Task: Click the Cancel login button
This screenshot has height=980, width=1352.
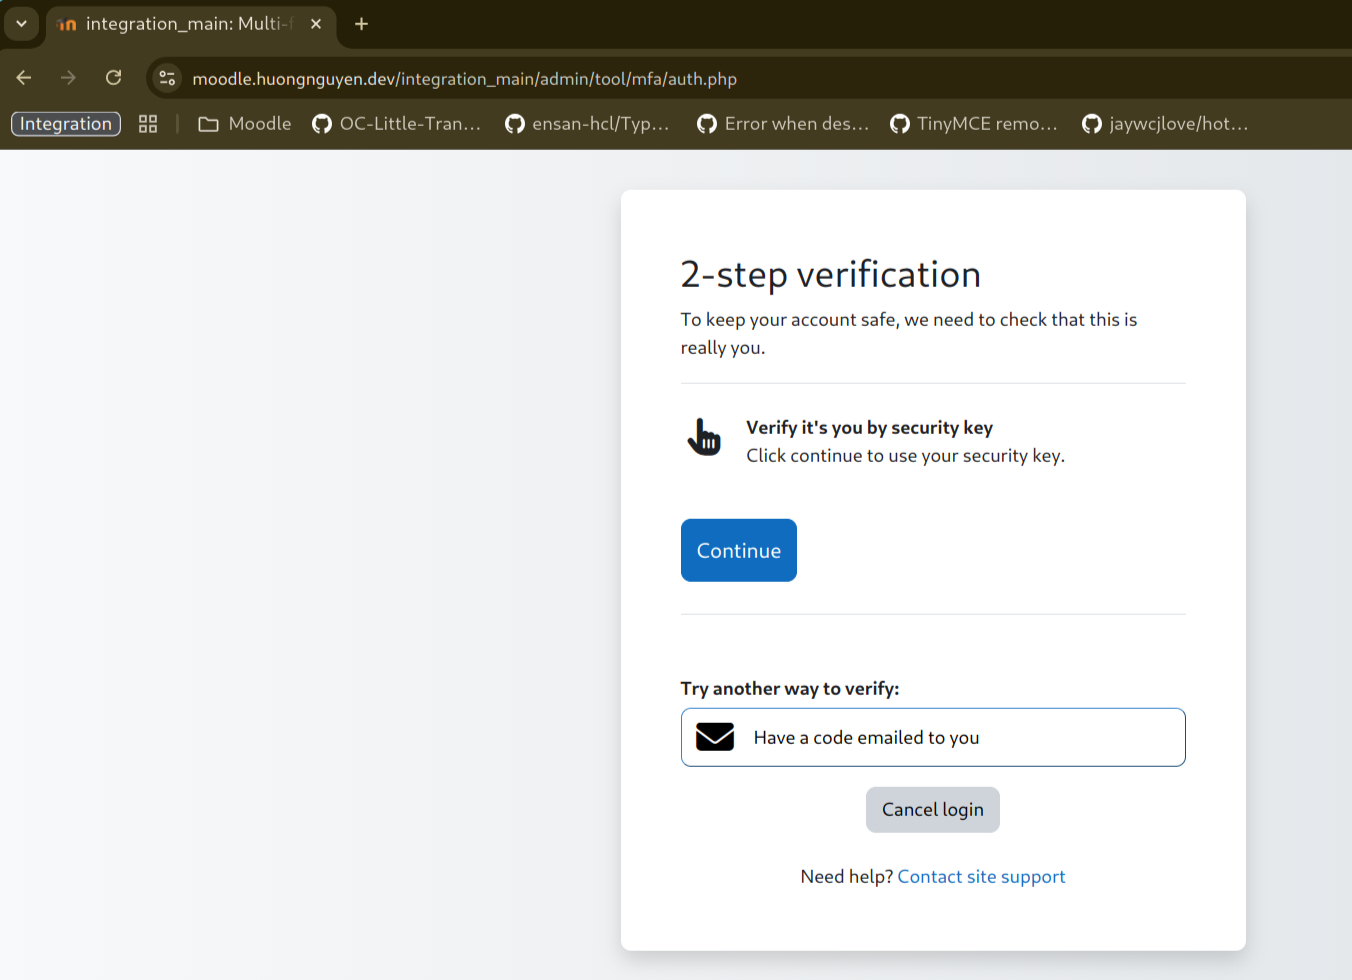Action: [x=932, y=809]
